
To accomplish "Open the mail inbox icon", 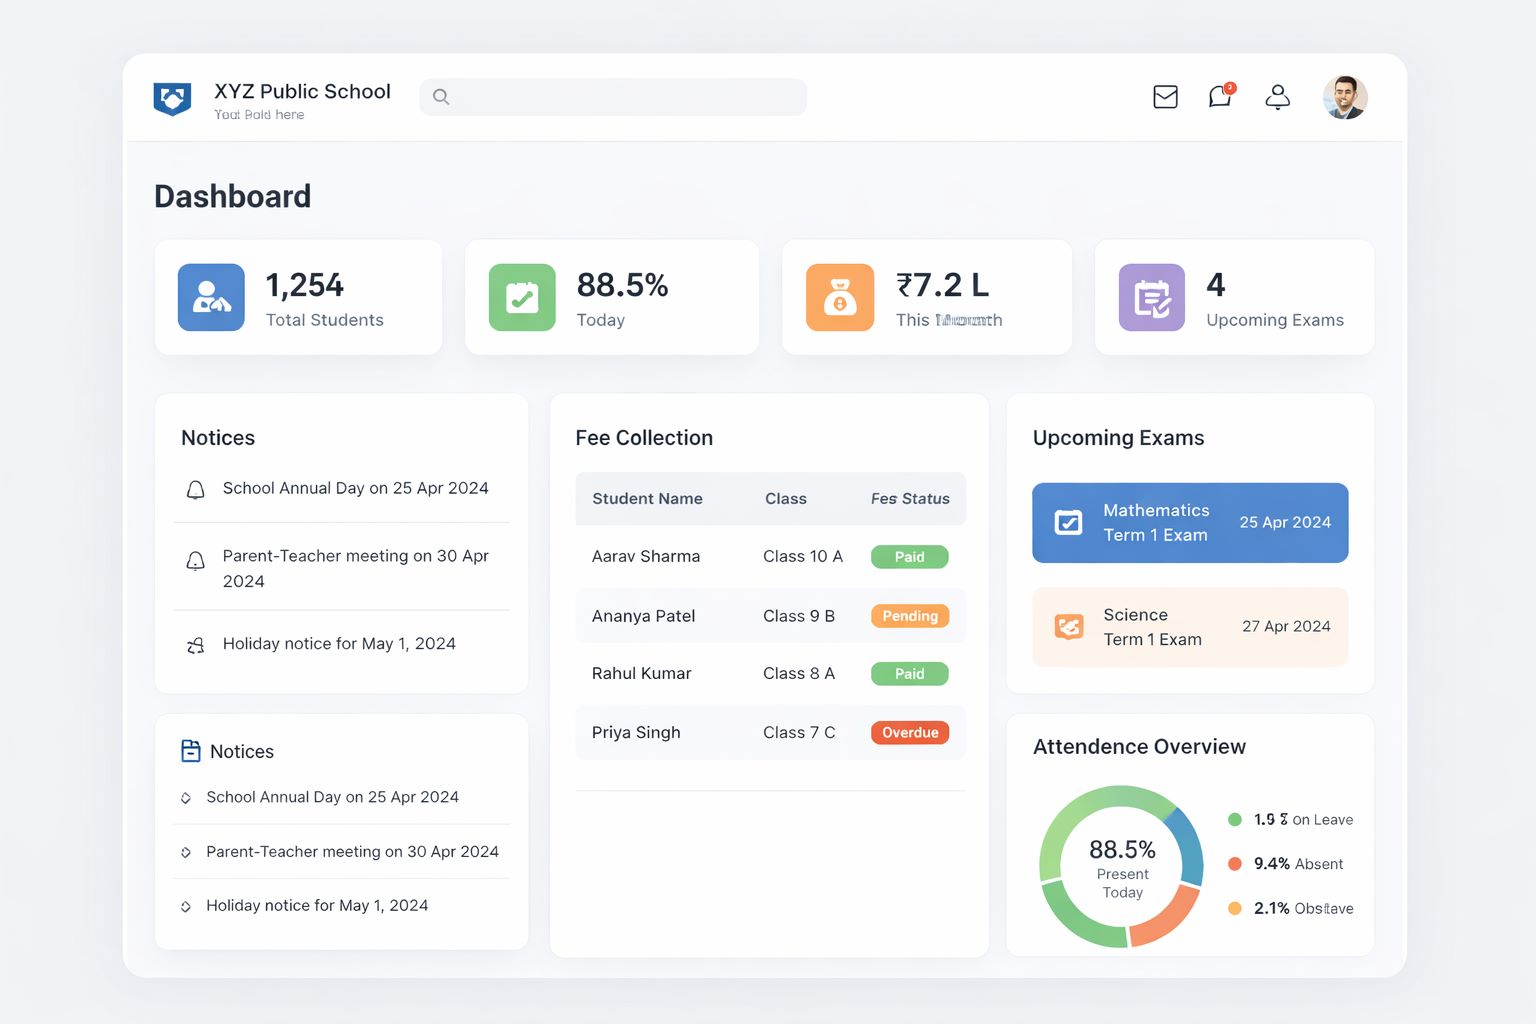I will [1165, 96].
